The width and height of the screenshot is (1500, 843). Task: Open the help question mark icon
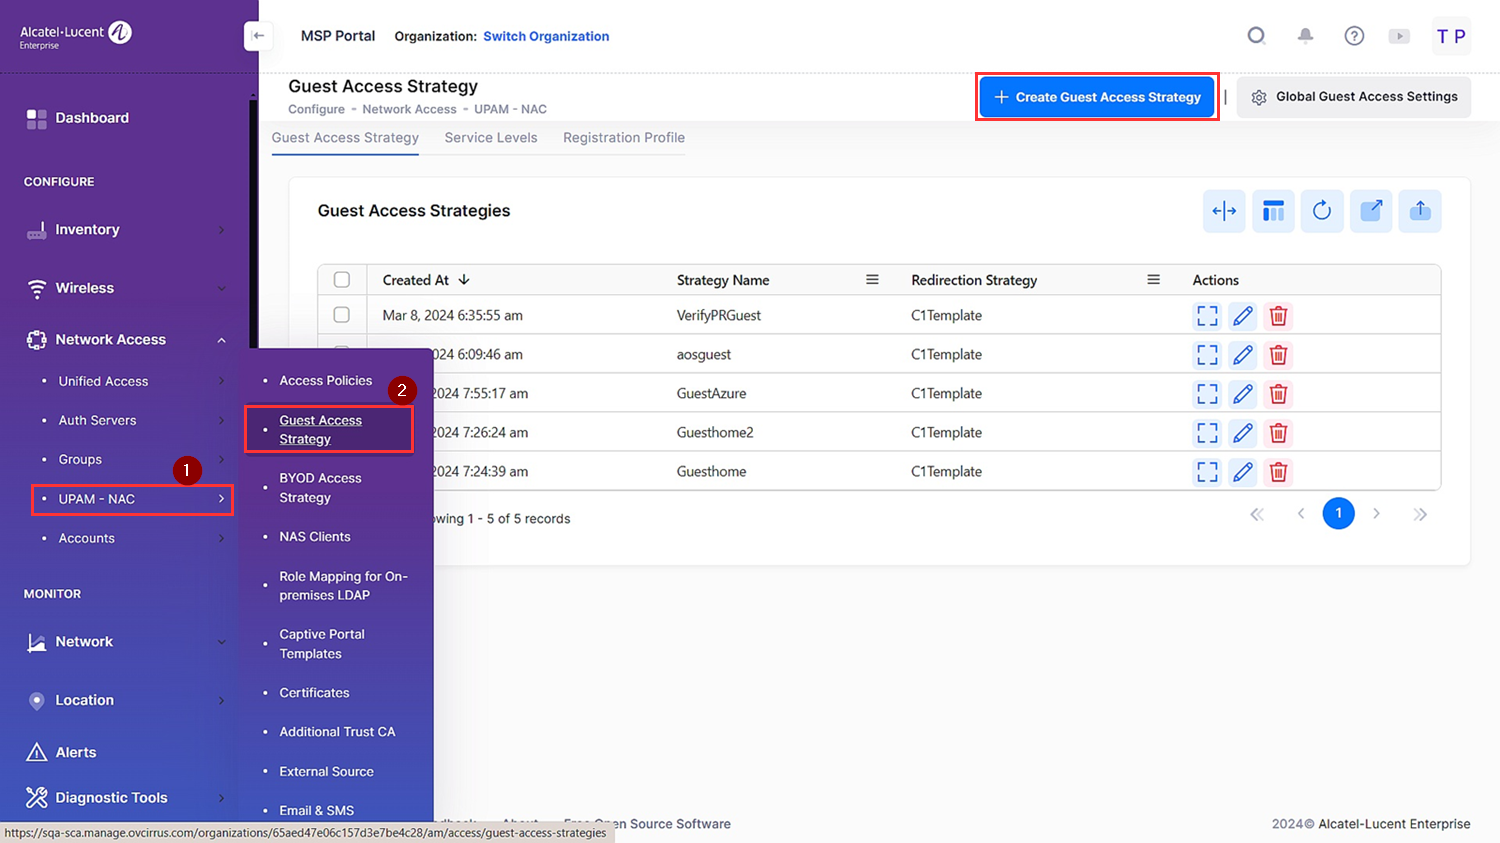pyautogui.click(x=1354, y=36)
